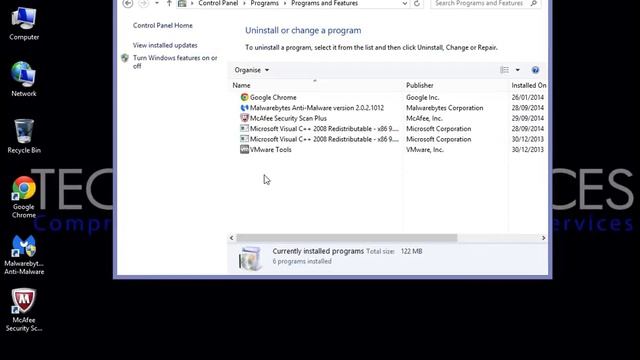The image size is (640, 360).
Task: Expand the view options dropdown arrow
Action: pyautogui.click(x=518, y=70)
